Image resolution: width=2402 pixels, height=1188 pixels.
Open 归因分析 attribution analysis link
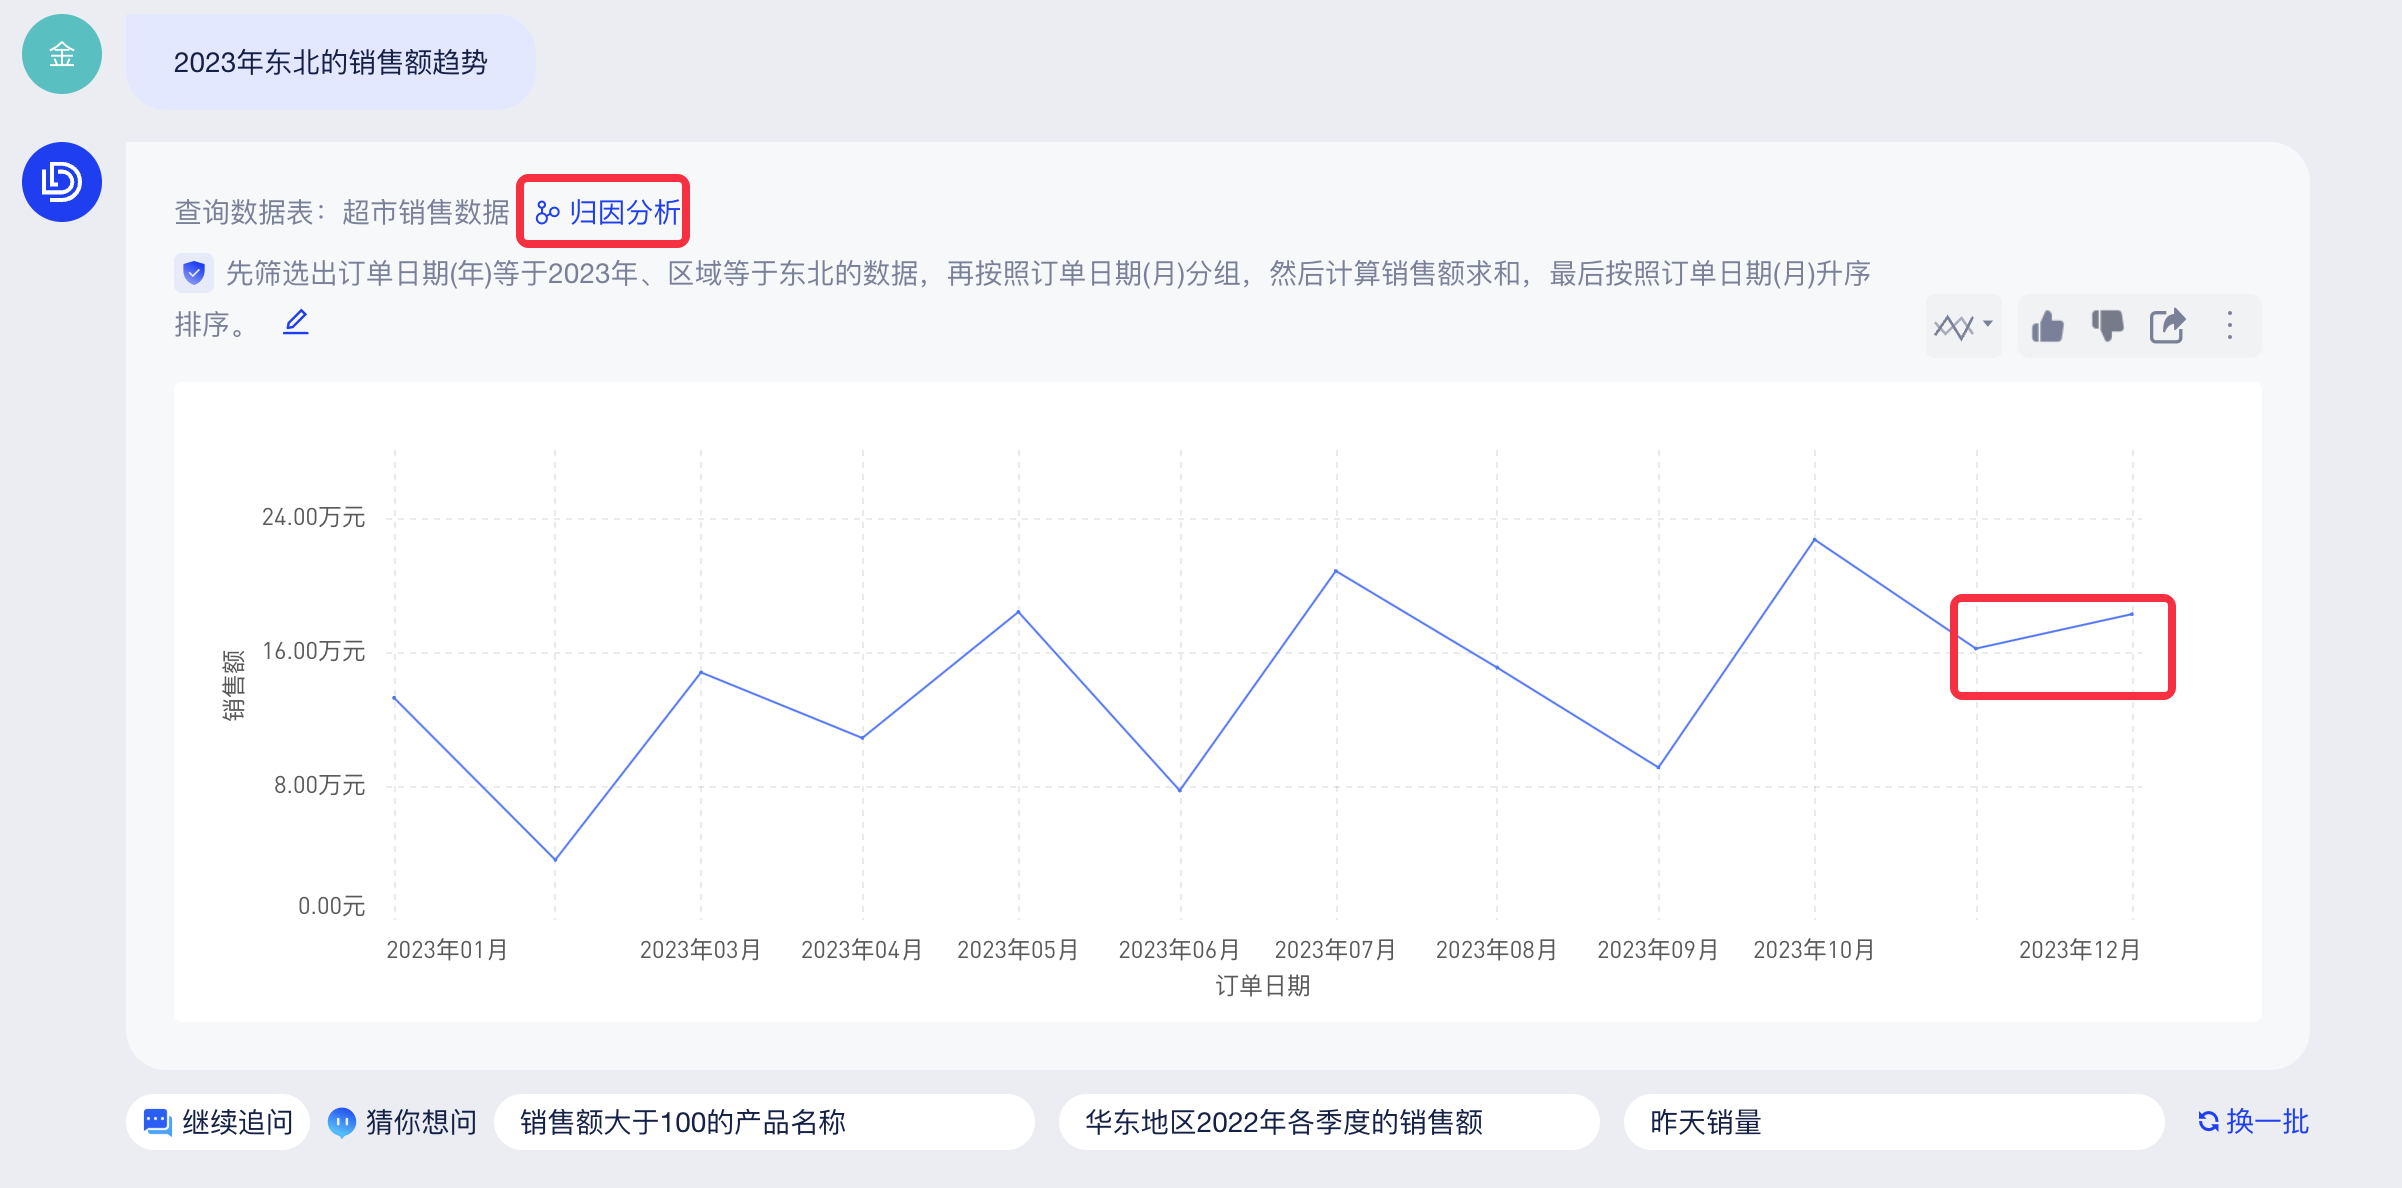point(607,212)
